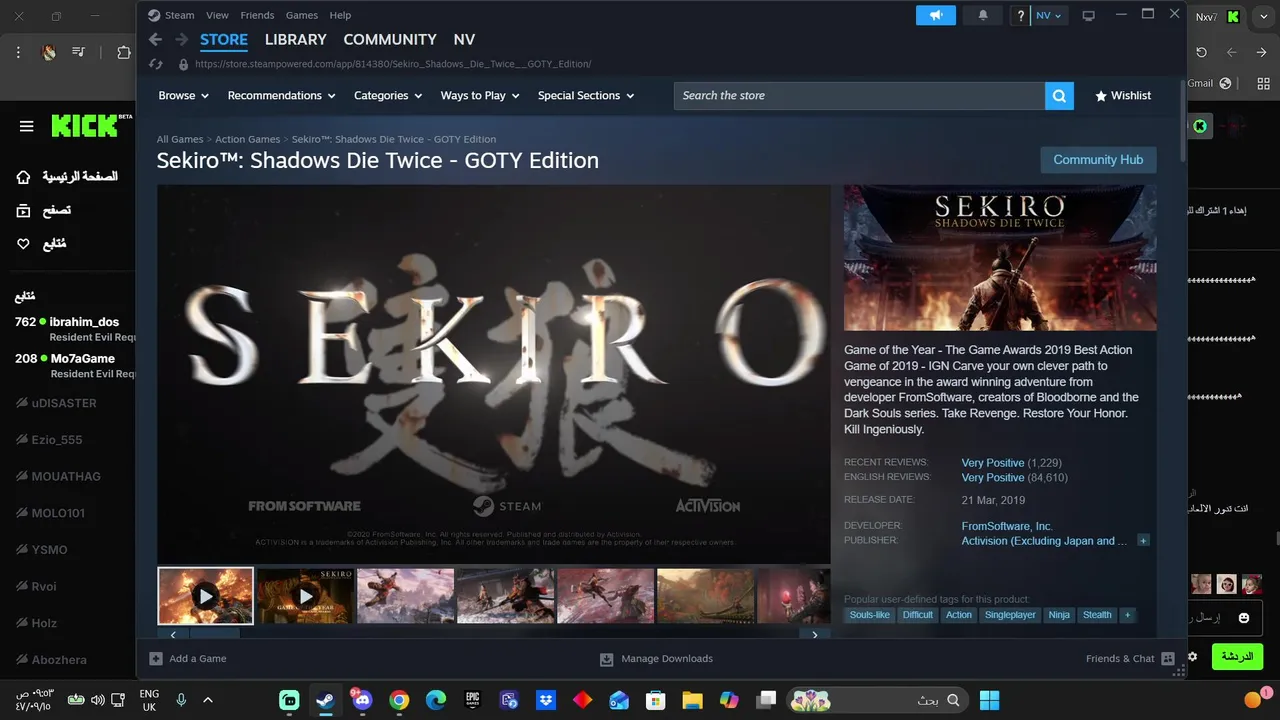This screenshot has width=1280, height=720.
Task: Open Kick chat settings gear
Action: (x=1192, y=657)
